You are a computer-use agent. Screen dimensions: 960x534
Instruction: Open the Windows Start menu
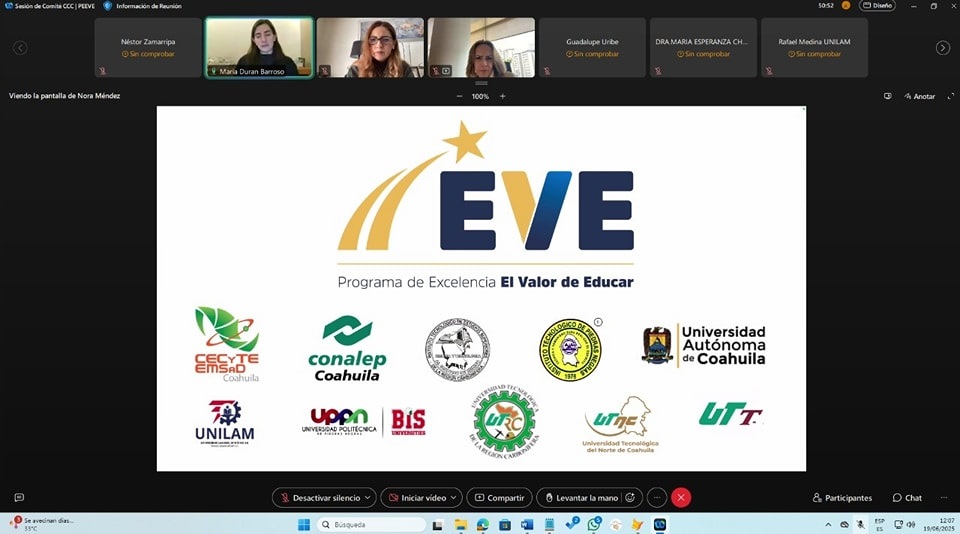(x=304, y=524)
